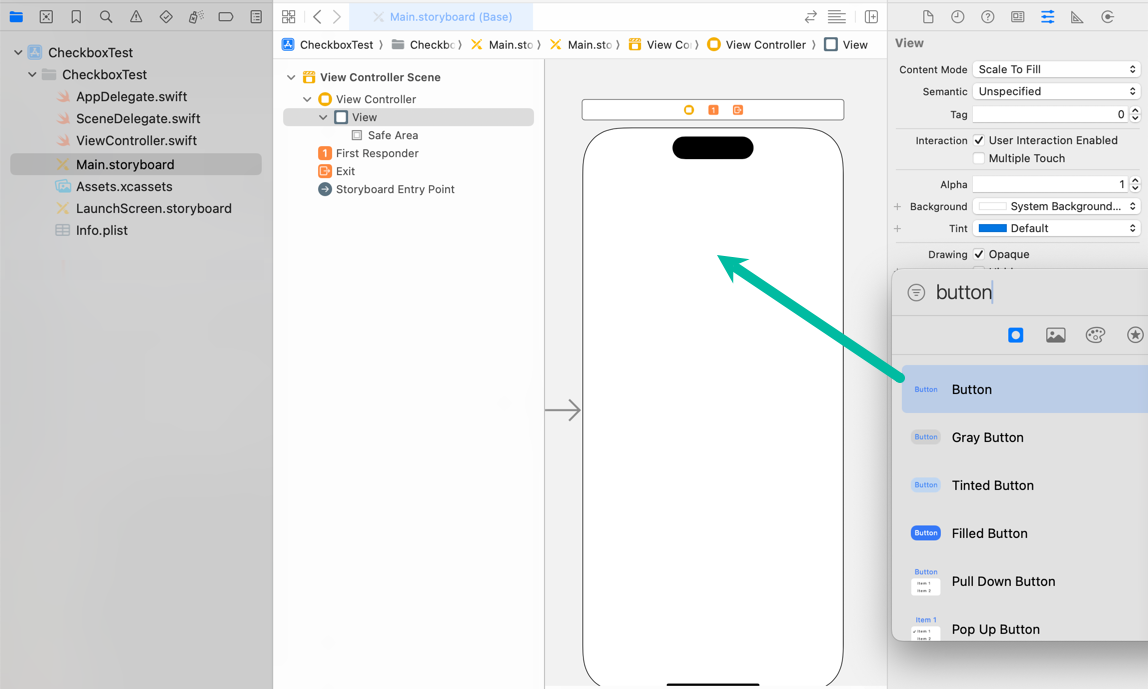Show image media library tab

pyautogui.click(x=1055, y=335)
